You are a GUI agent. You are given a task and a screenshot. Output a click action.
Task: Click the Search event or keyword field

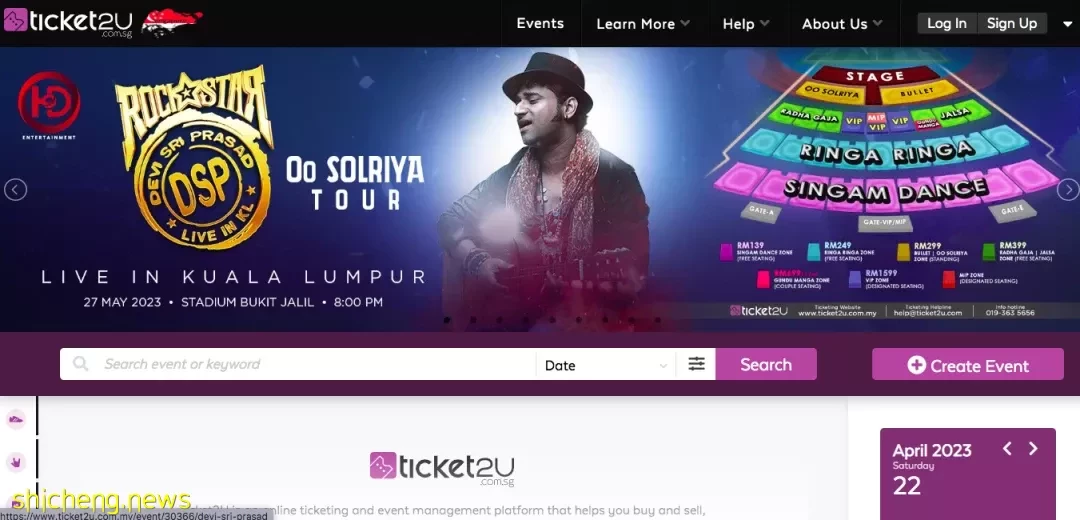[317, 364]
